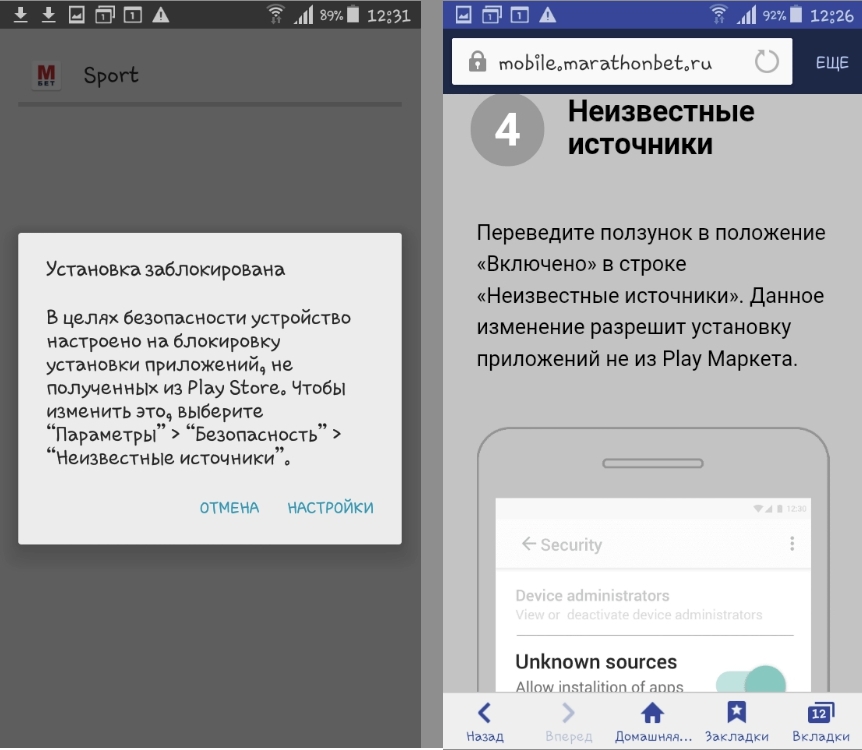Tap the image notification icon in right status bar
The height and width of the screenshot is (750, 862).
(x=463, y=15)
